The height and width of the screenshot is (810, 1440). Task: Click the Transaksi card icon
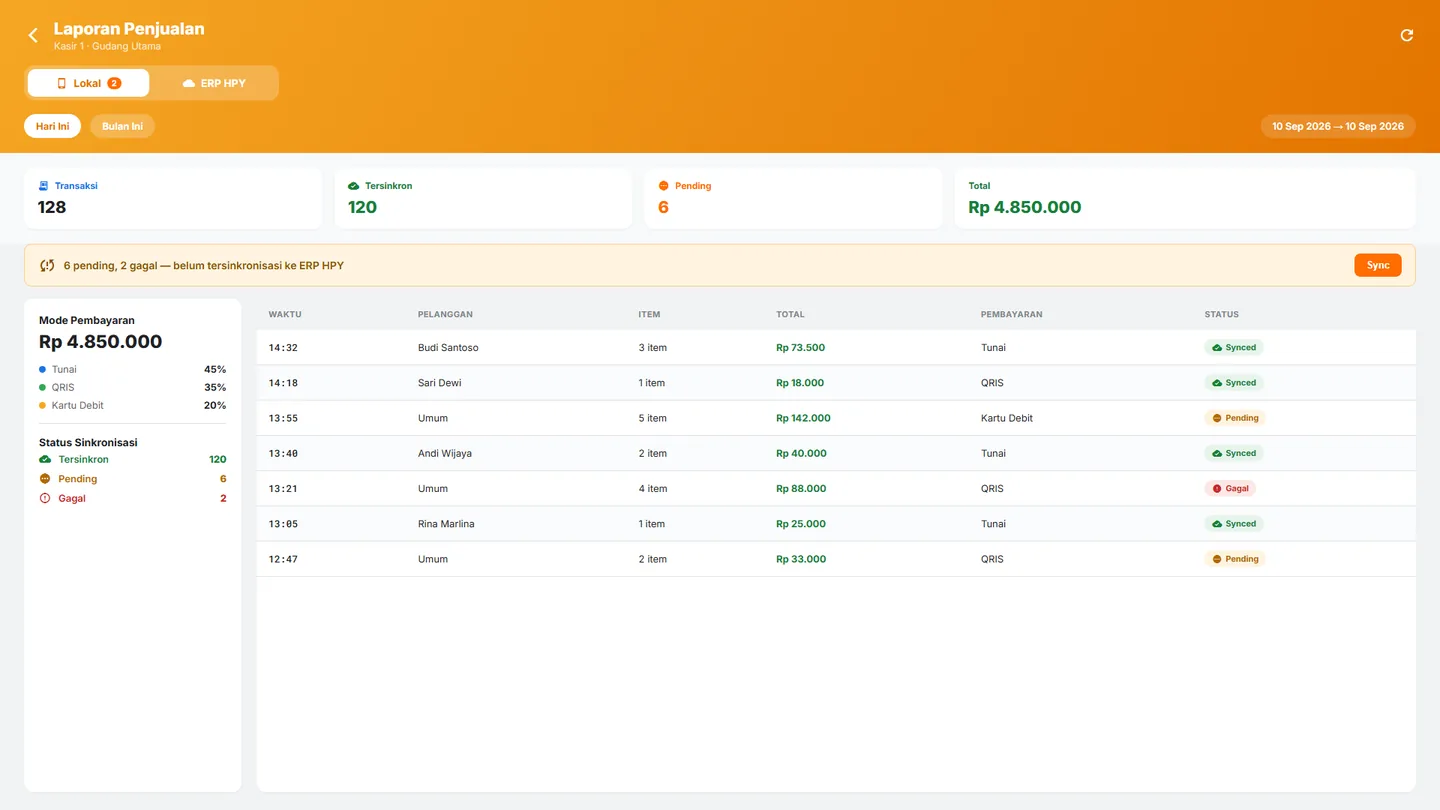(x=43, y=186)
